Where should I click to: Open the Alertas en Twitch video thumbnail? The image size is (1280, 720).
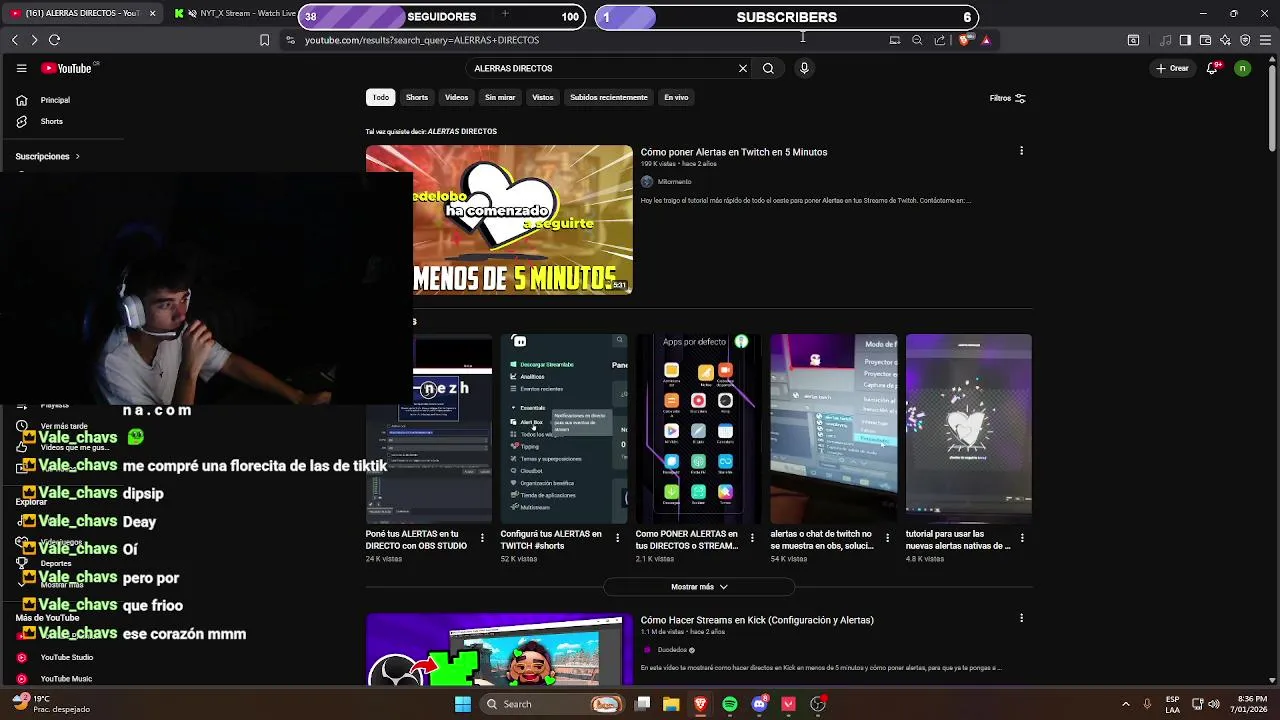click(x=499, y=220)
